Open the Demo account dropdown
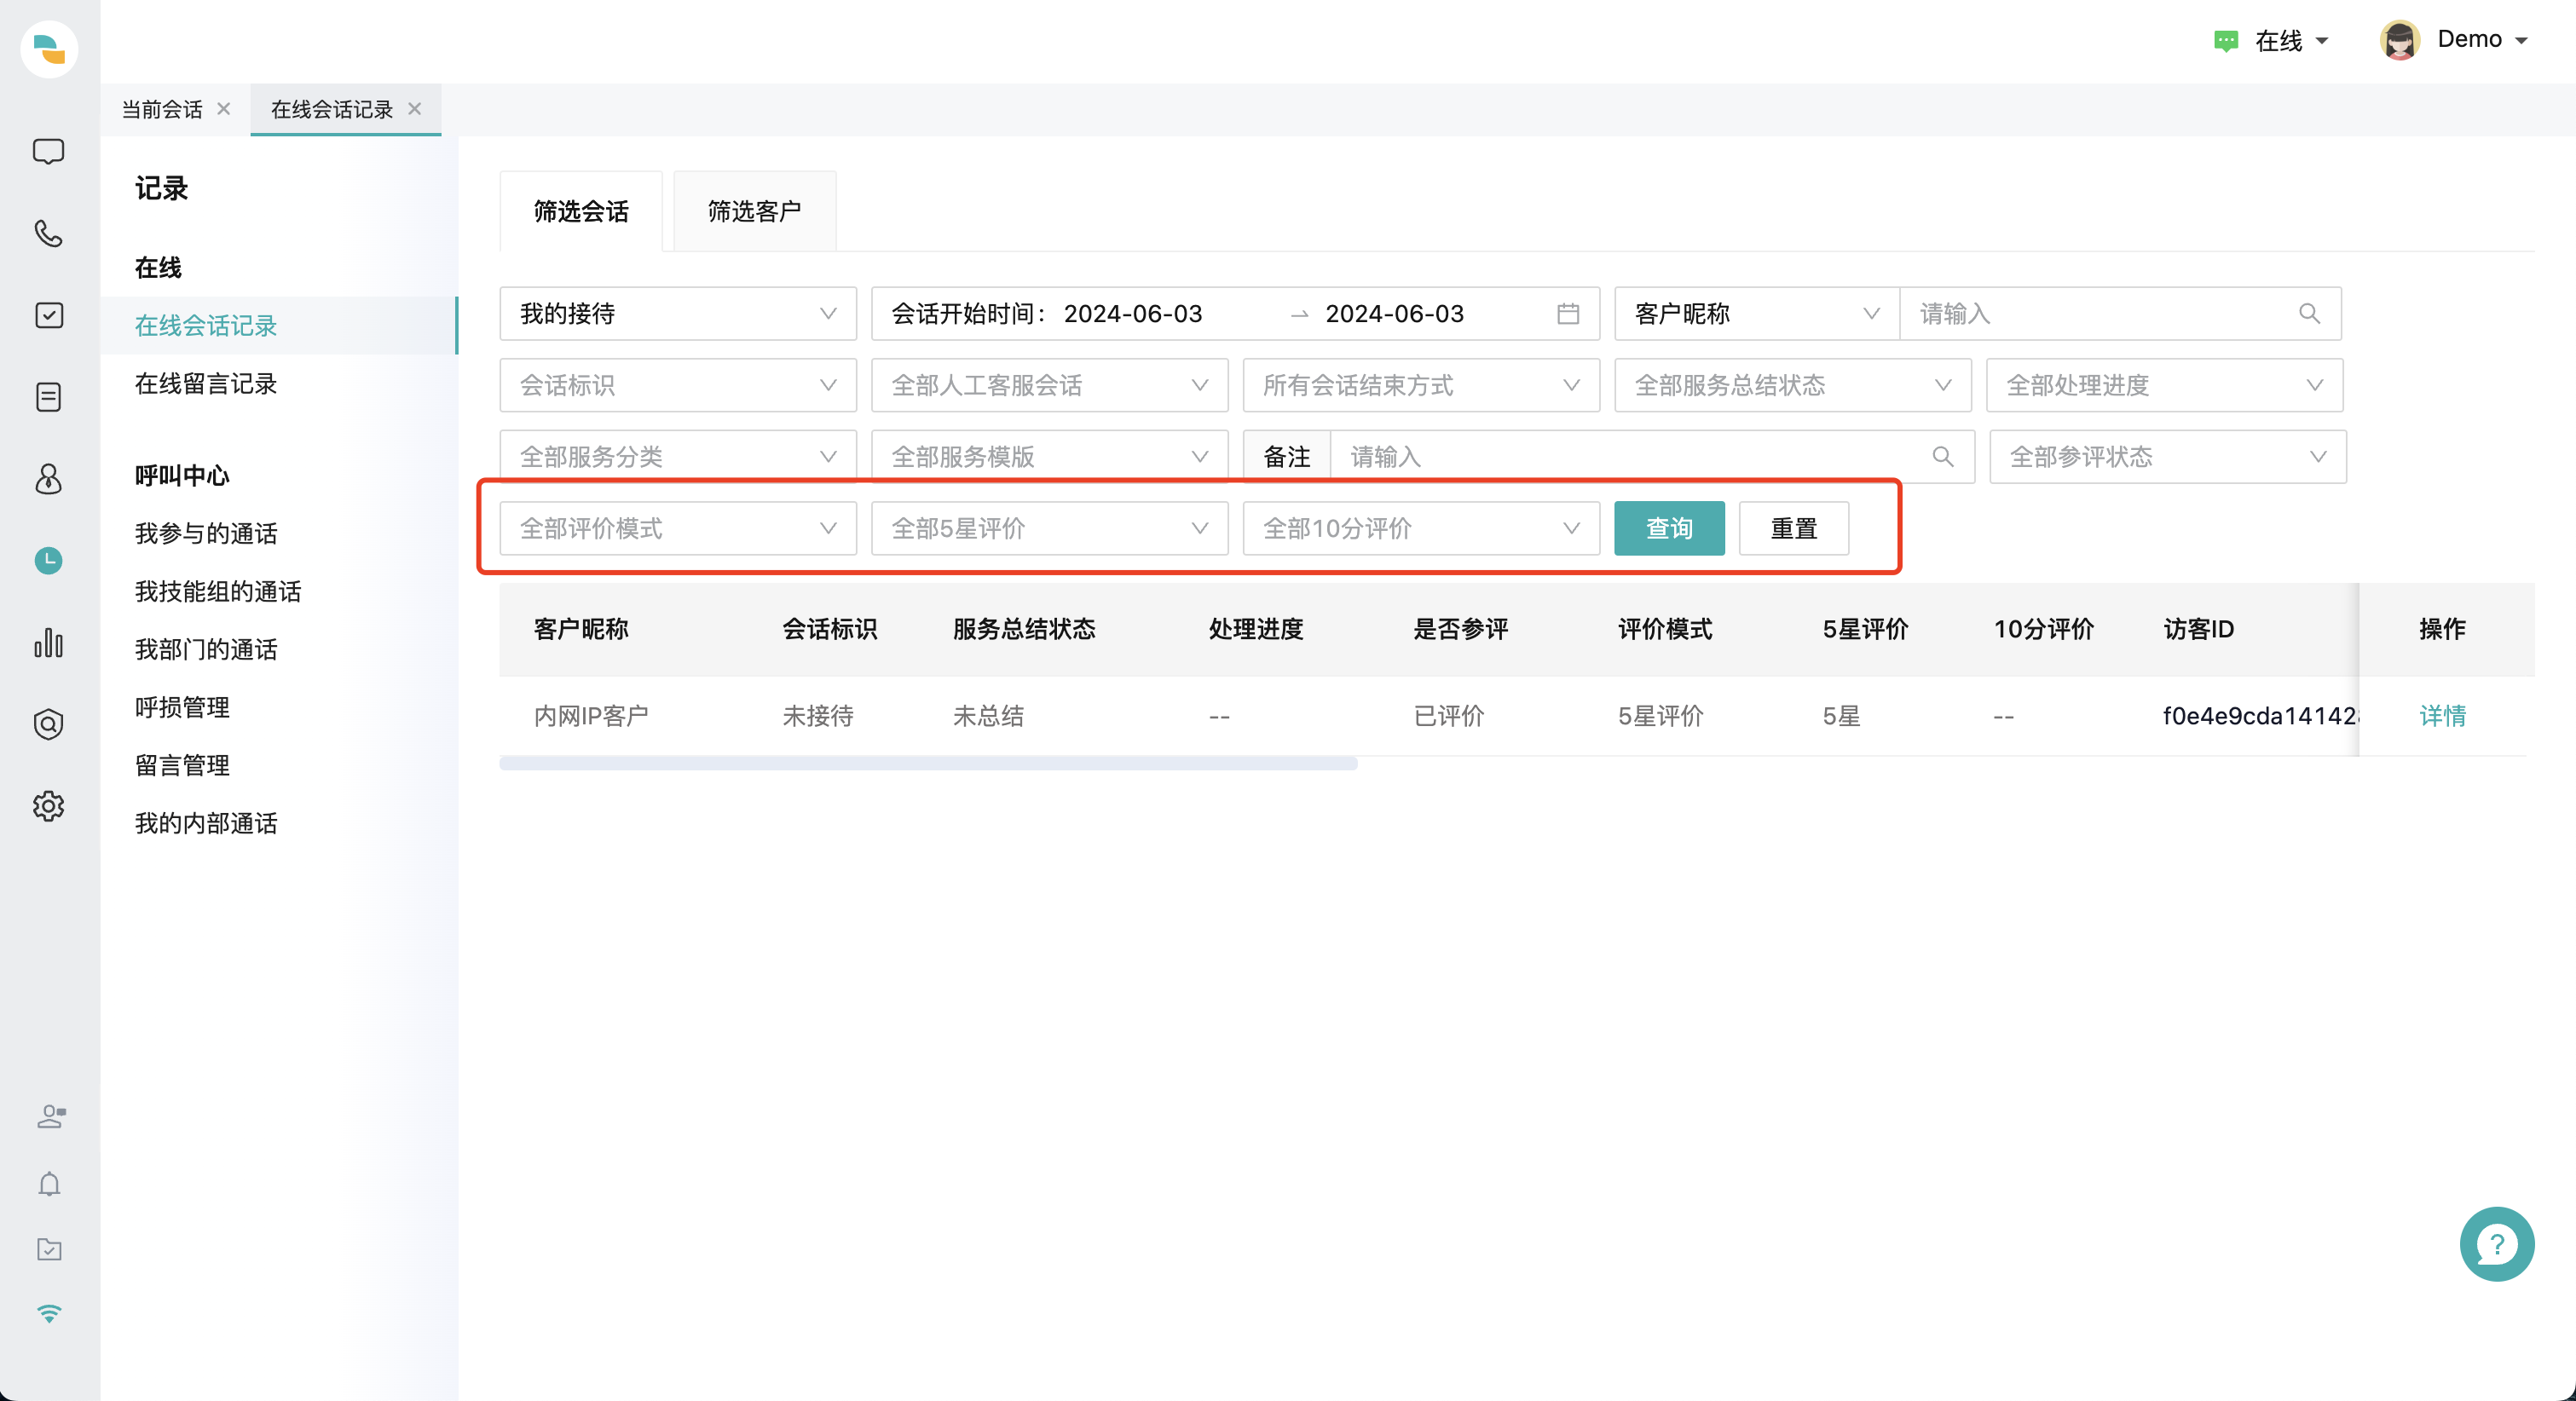This screenshot has width=2576, height=1401. pyautogui.click(x=2483, y=40)
